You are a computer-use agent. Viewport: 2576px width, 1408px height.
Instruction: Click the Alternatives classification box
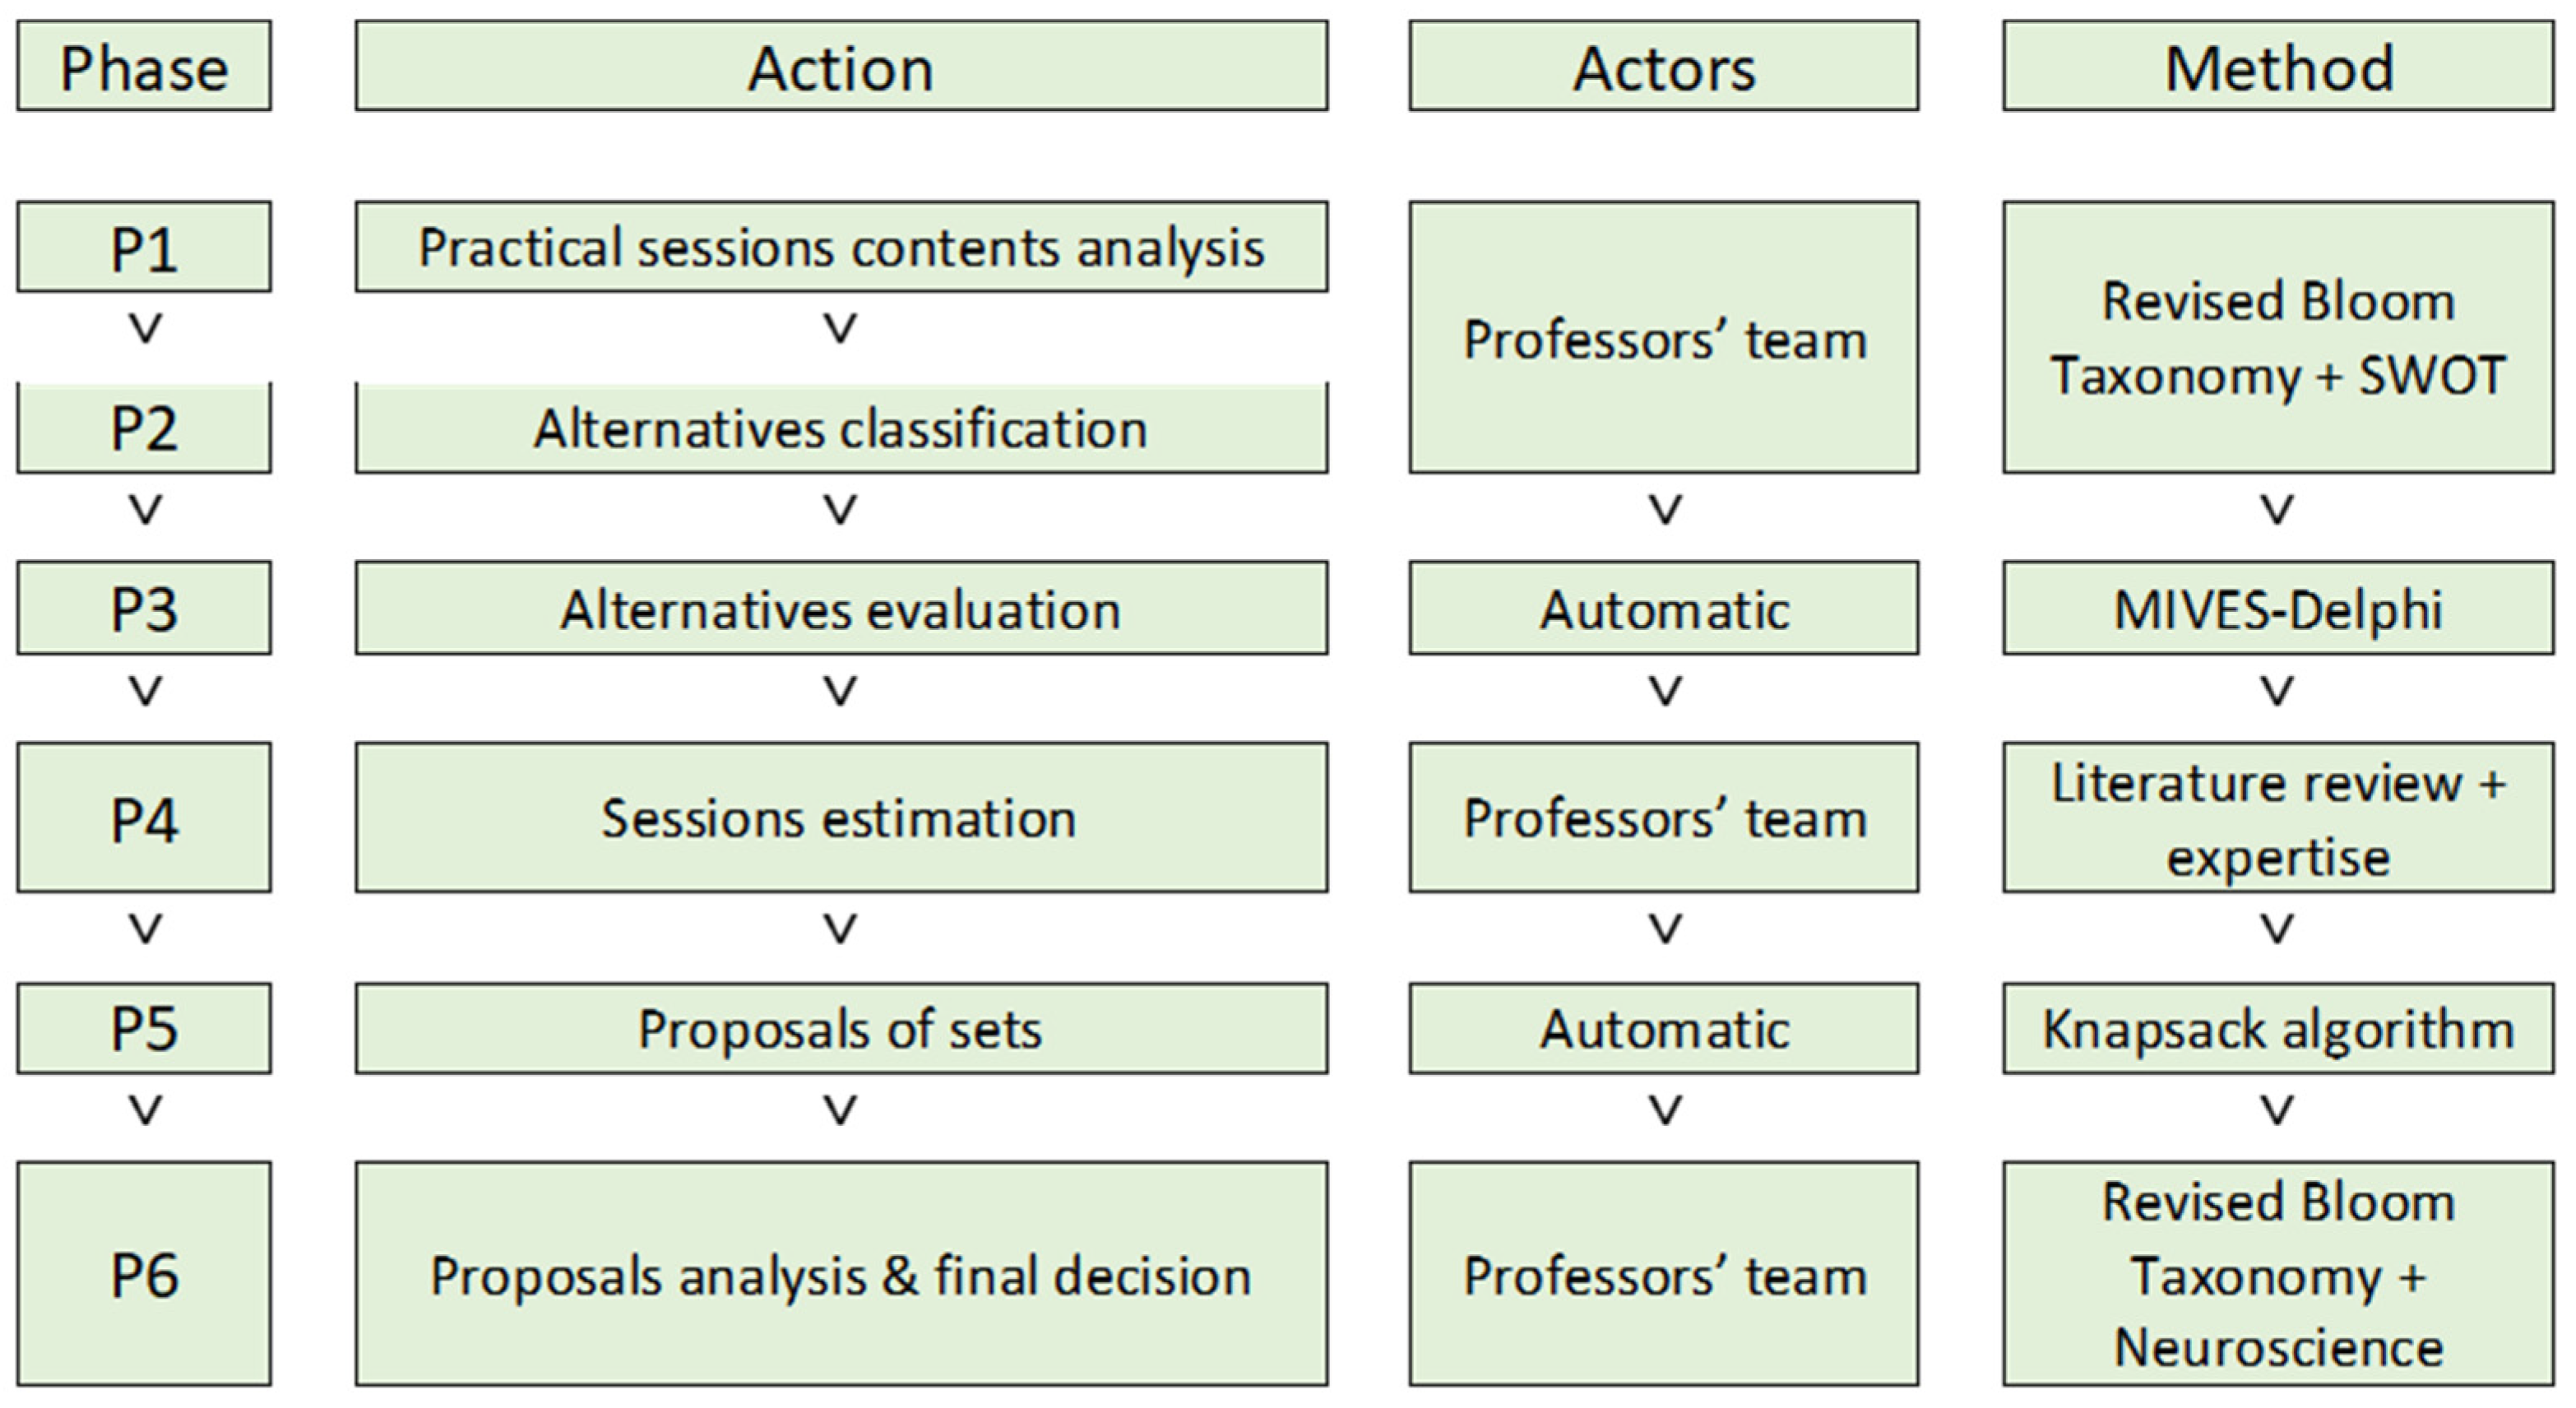point(841,428)
